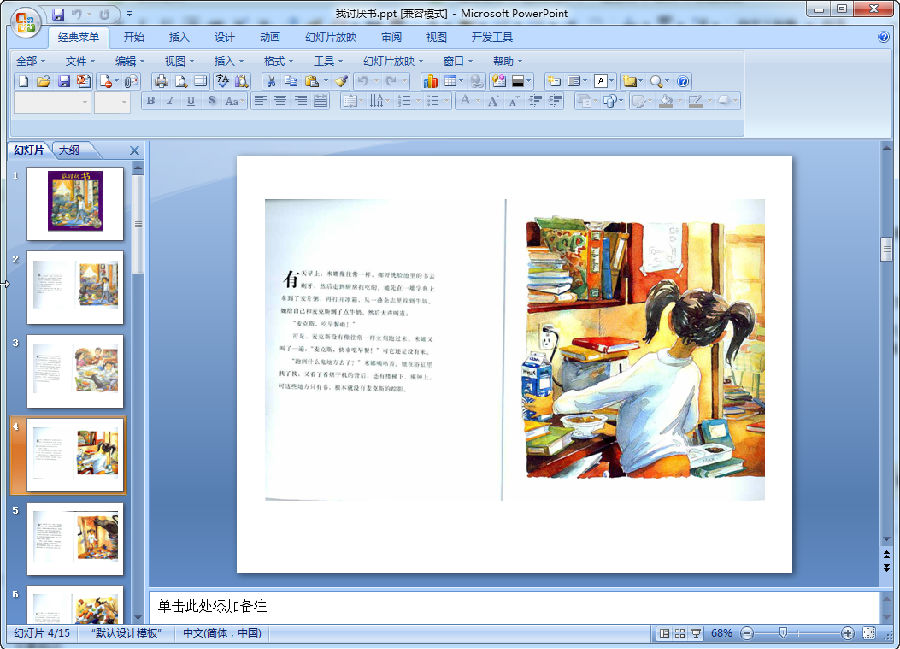
Task: Click the 68% zoom level
Action: pyautogui.click(x=721, y=633)
